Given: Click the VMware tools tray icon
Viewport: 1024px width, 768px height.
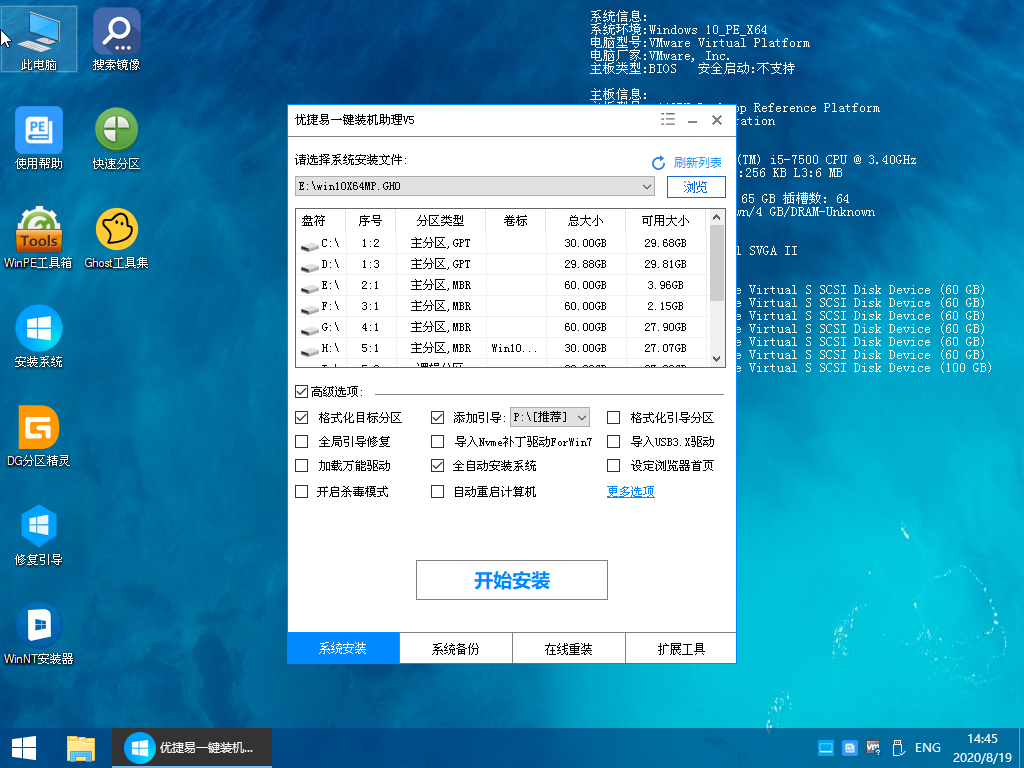Looking at the screenshot, I should [873, 748].
